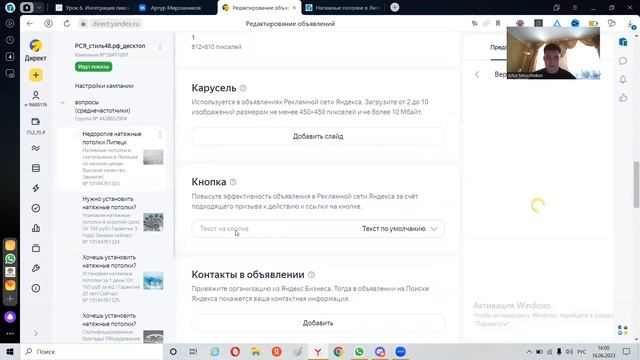Click thumbnail of Нужно установить натяжные потолки ad
The height and width of the screenshot is (360, 640).
[153, 222]
